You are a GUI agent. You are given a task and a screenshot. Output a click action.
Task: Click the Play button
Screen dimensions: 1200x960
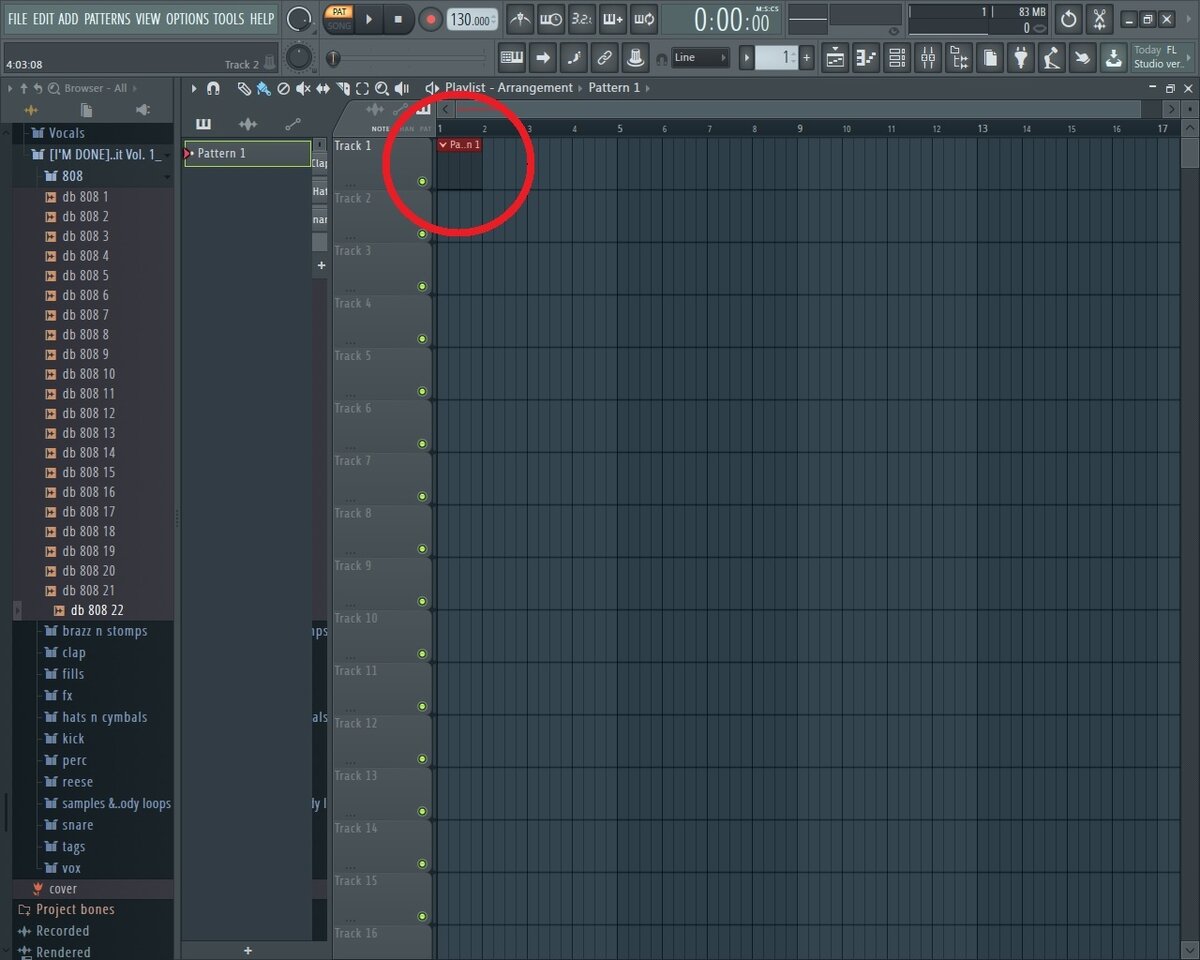[369, 19]
